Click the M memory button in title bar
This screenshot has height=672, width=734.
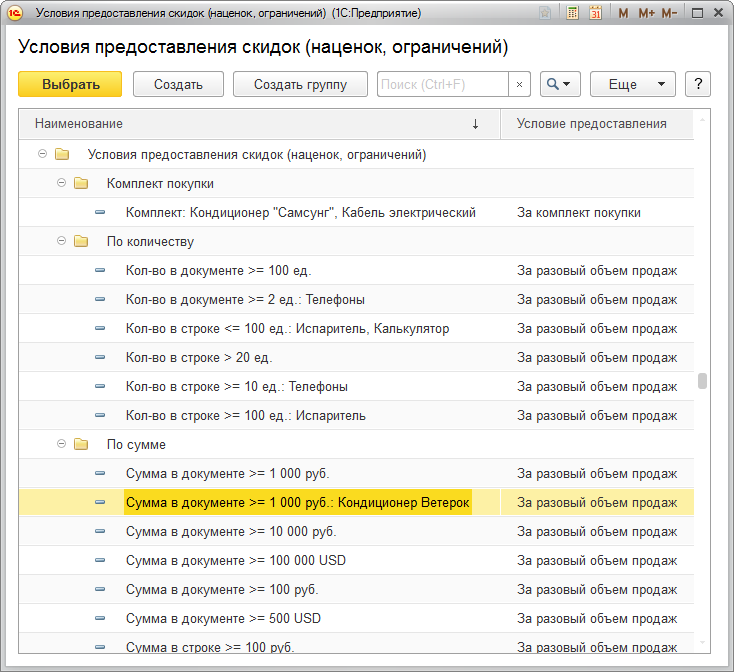click(624, 13)
